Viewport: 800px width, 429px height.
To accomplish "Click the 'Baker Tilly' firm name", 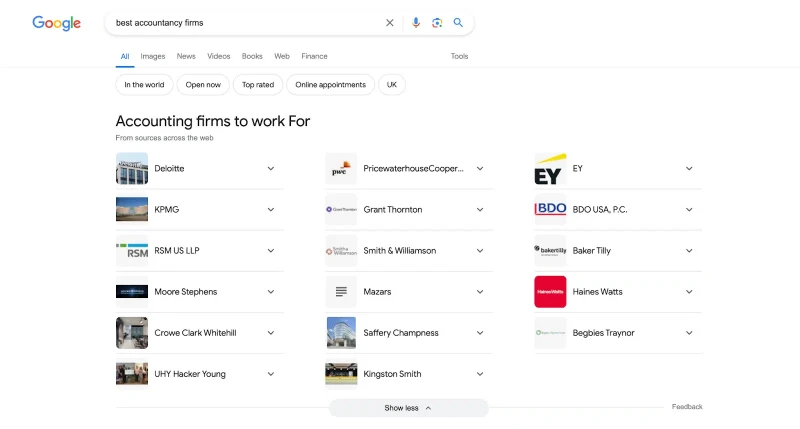I will [x=591, y=250].
